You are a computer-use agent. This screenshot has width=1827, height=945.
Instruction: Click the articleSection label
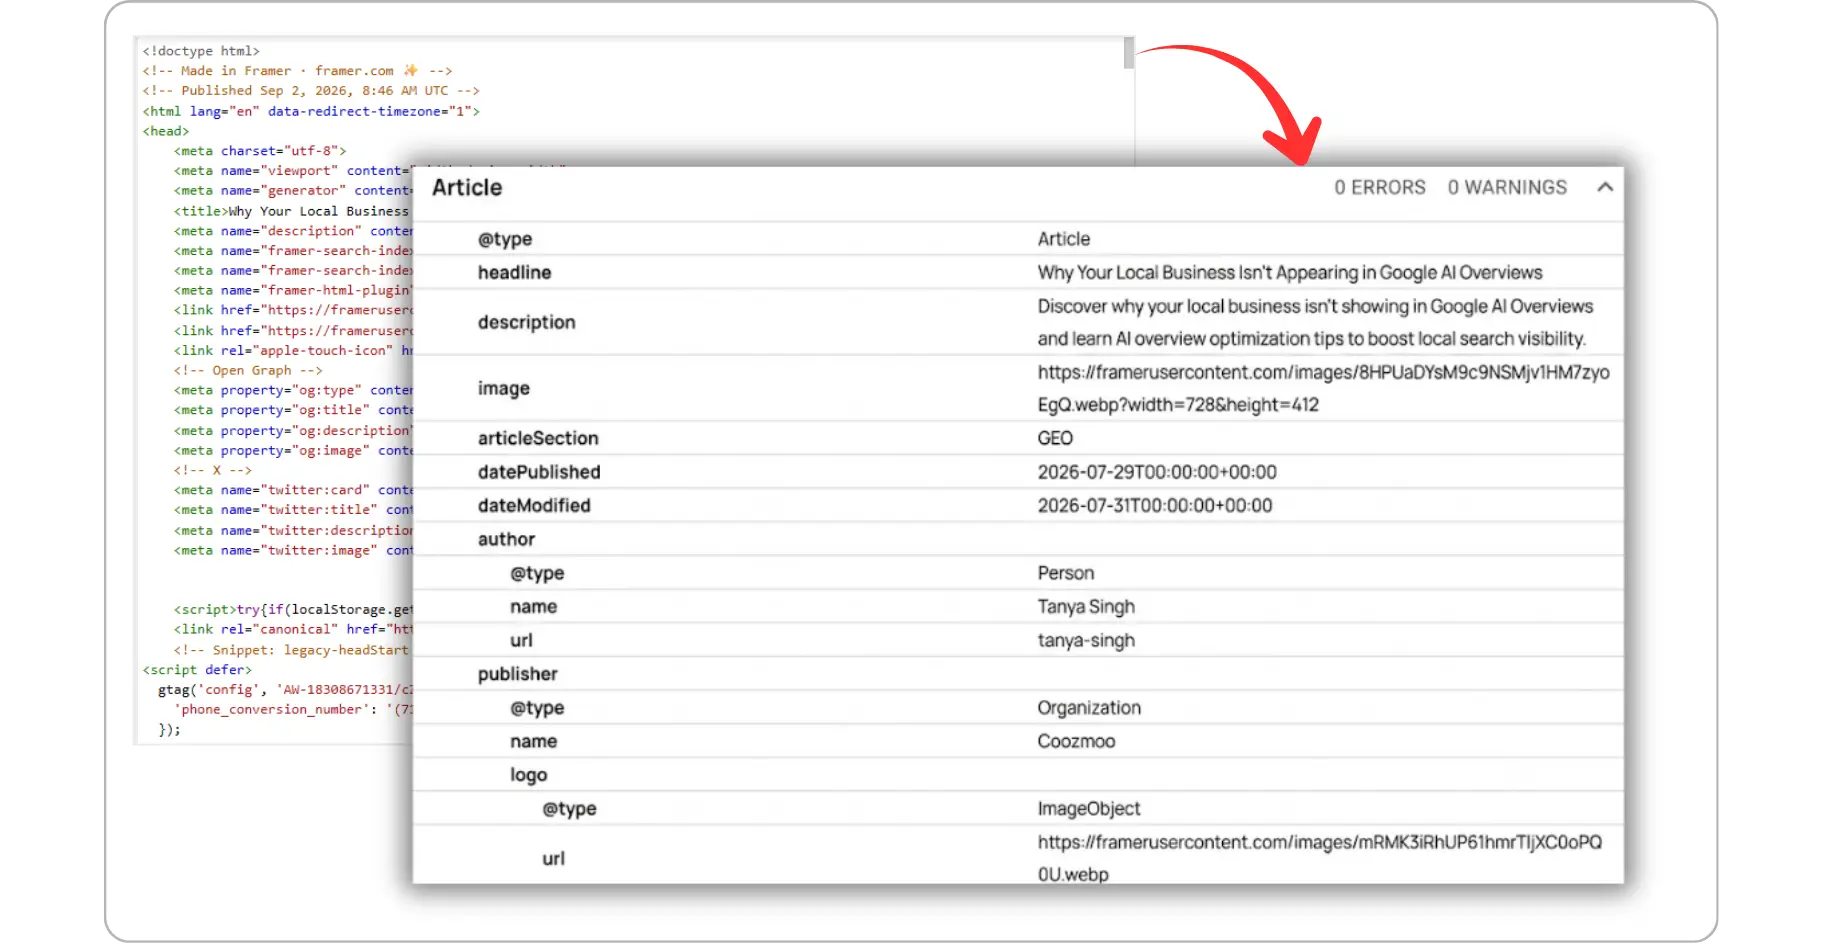click(x=538, y=438)
